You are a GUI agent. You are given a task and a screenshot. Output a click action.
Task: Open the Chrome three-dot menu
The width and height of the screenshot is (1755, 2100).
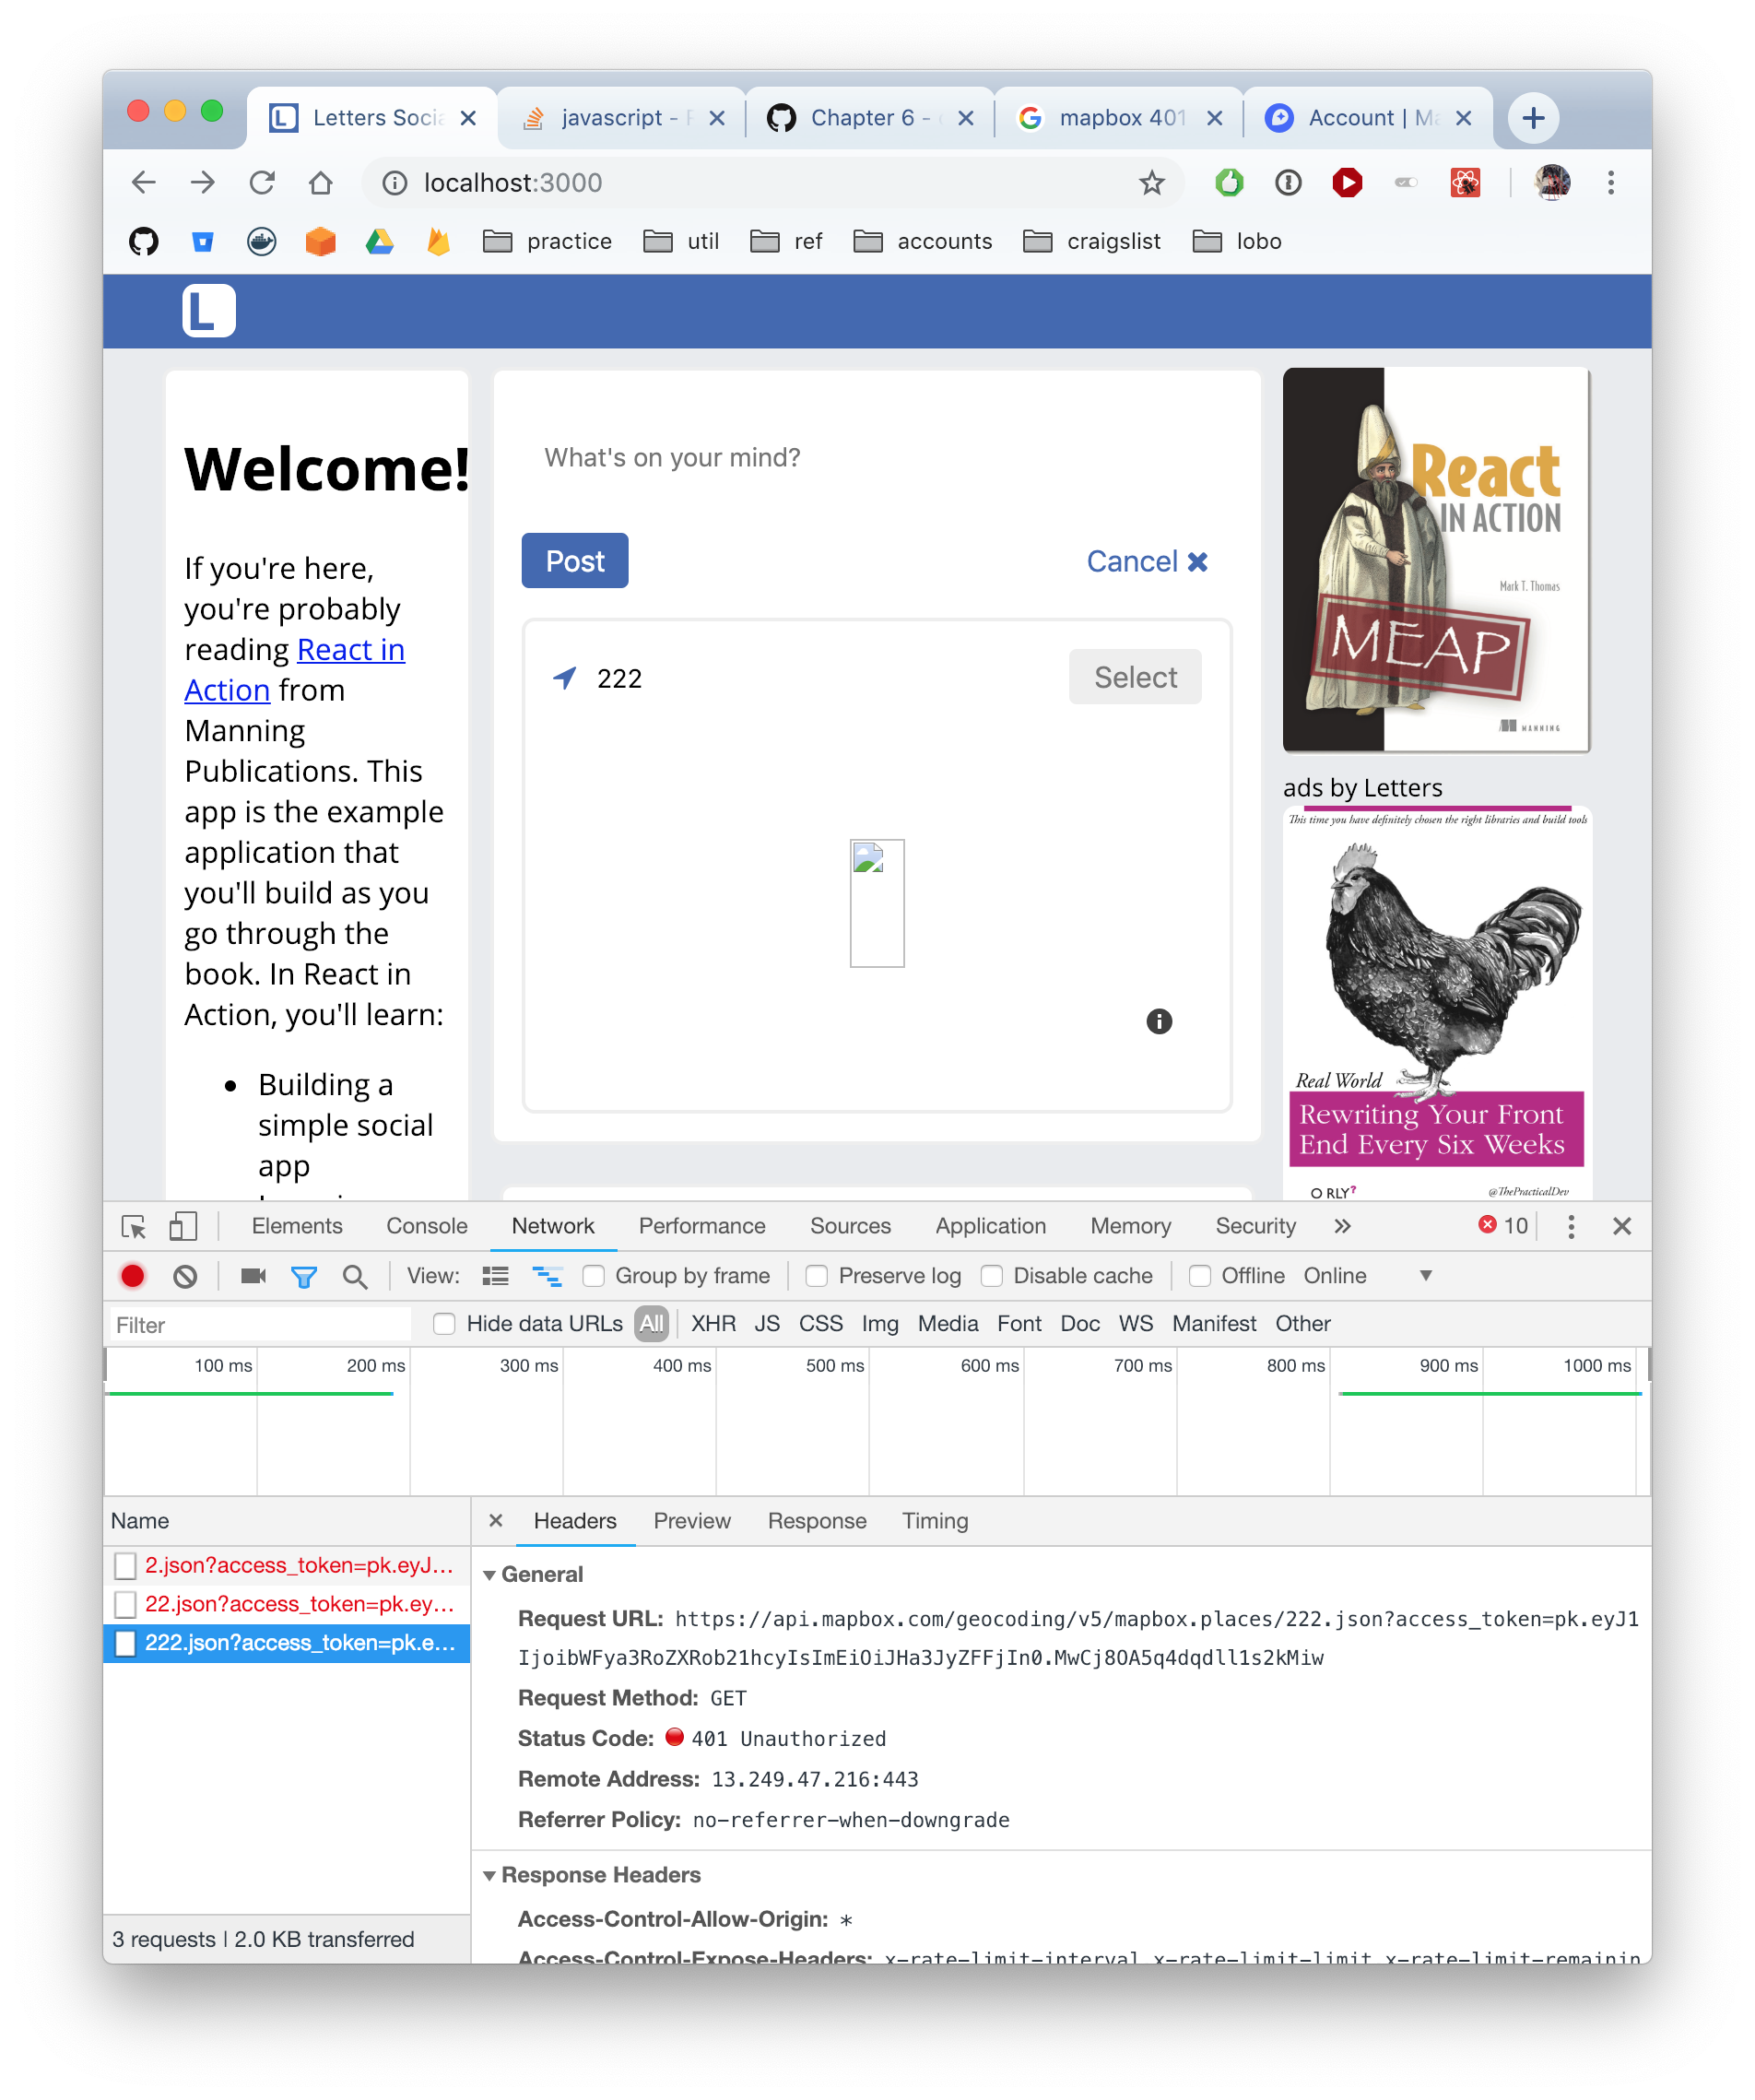coord(1611,183)
